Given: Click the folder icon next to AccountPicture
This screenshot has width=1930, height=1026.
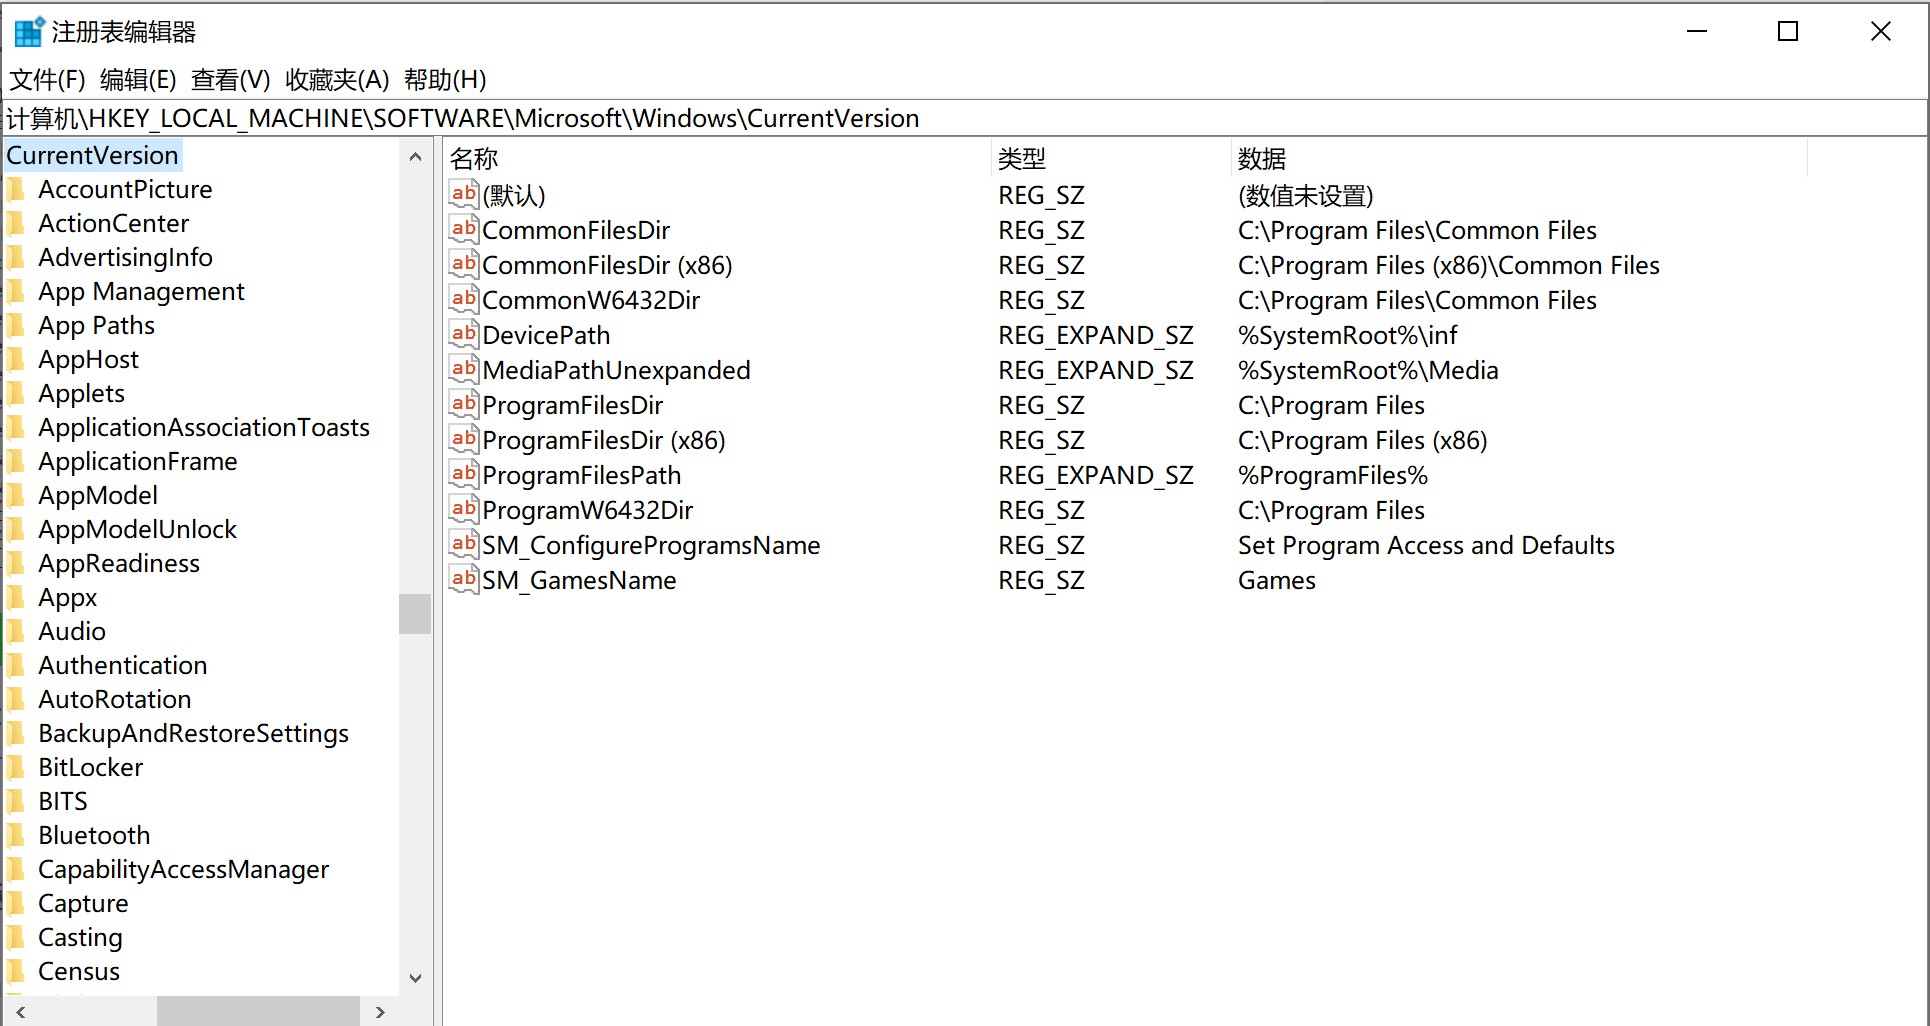Looking at the screenshot, I should pyautogui.click(x=16, y=190).
